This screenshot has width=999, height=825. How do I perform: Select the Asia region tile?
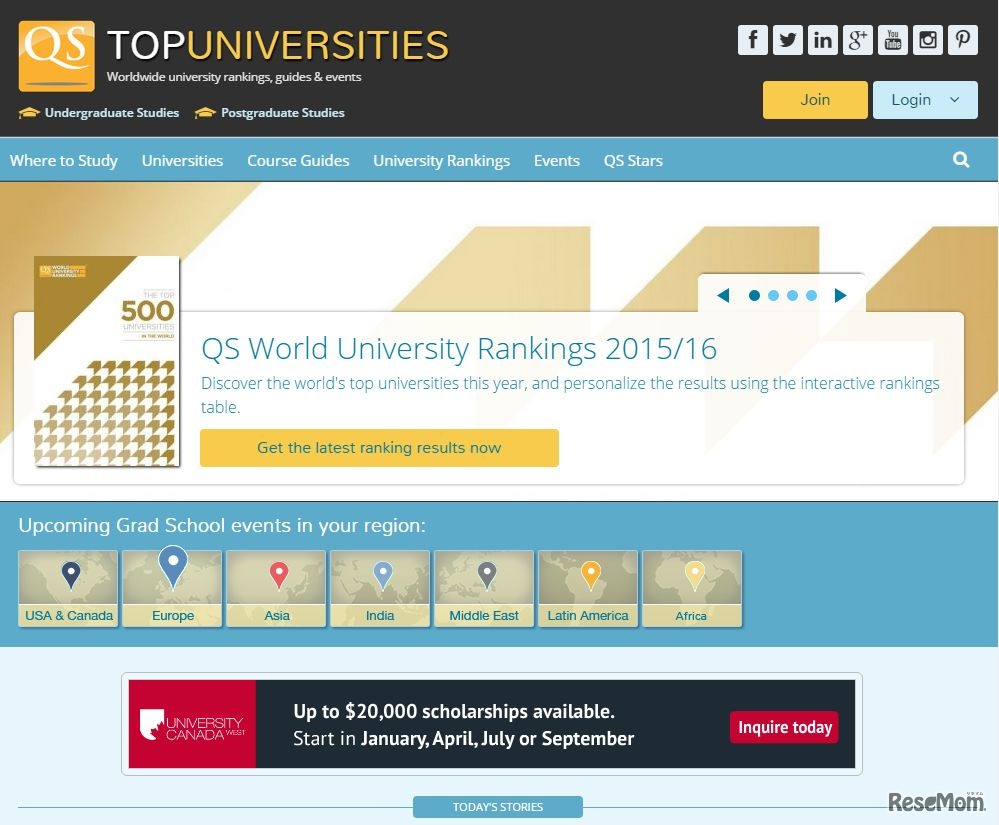[277, 588]
